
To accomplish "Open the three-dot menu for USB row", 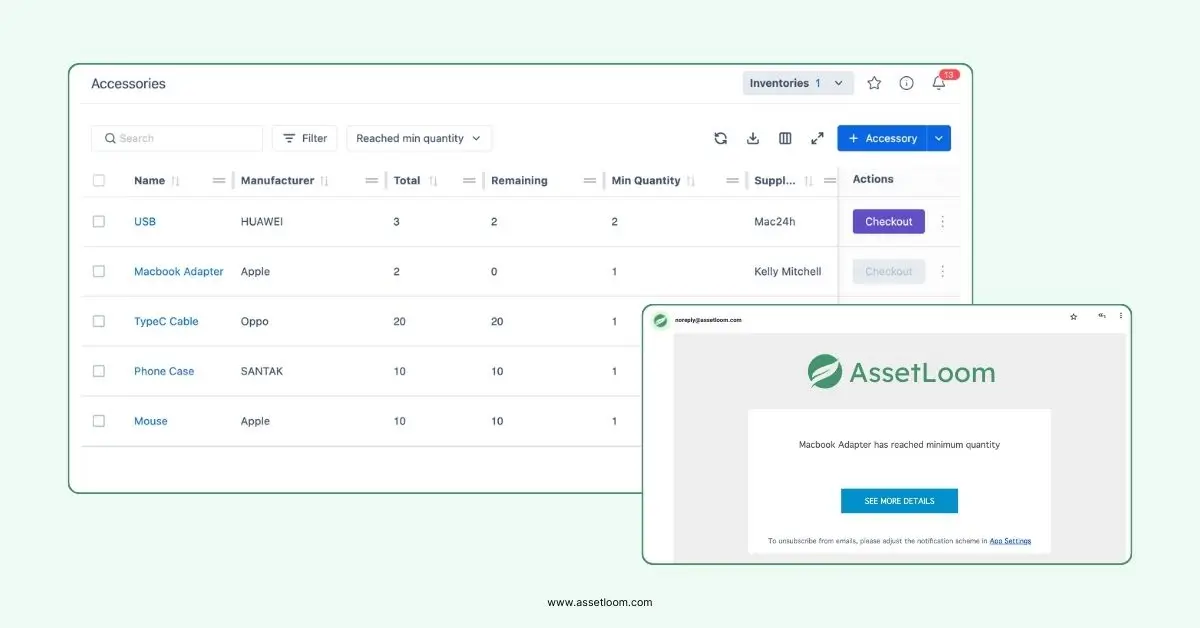I will point(942,222).
